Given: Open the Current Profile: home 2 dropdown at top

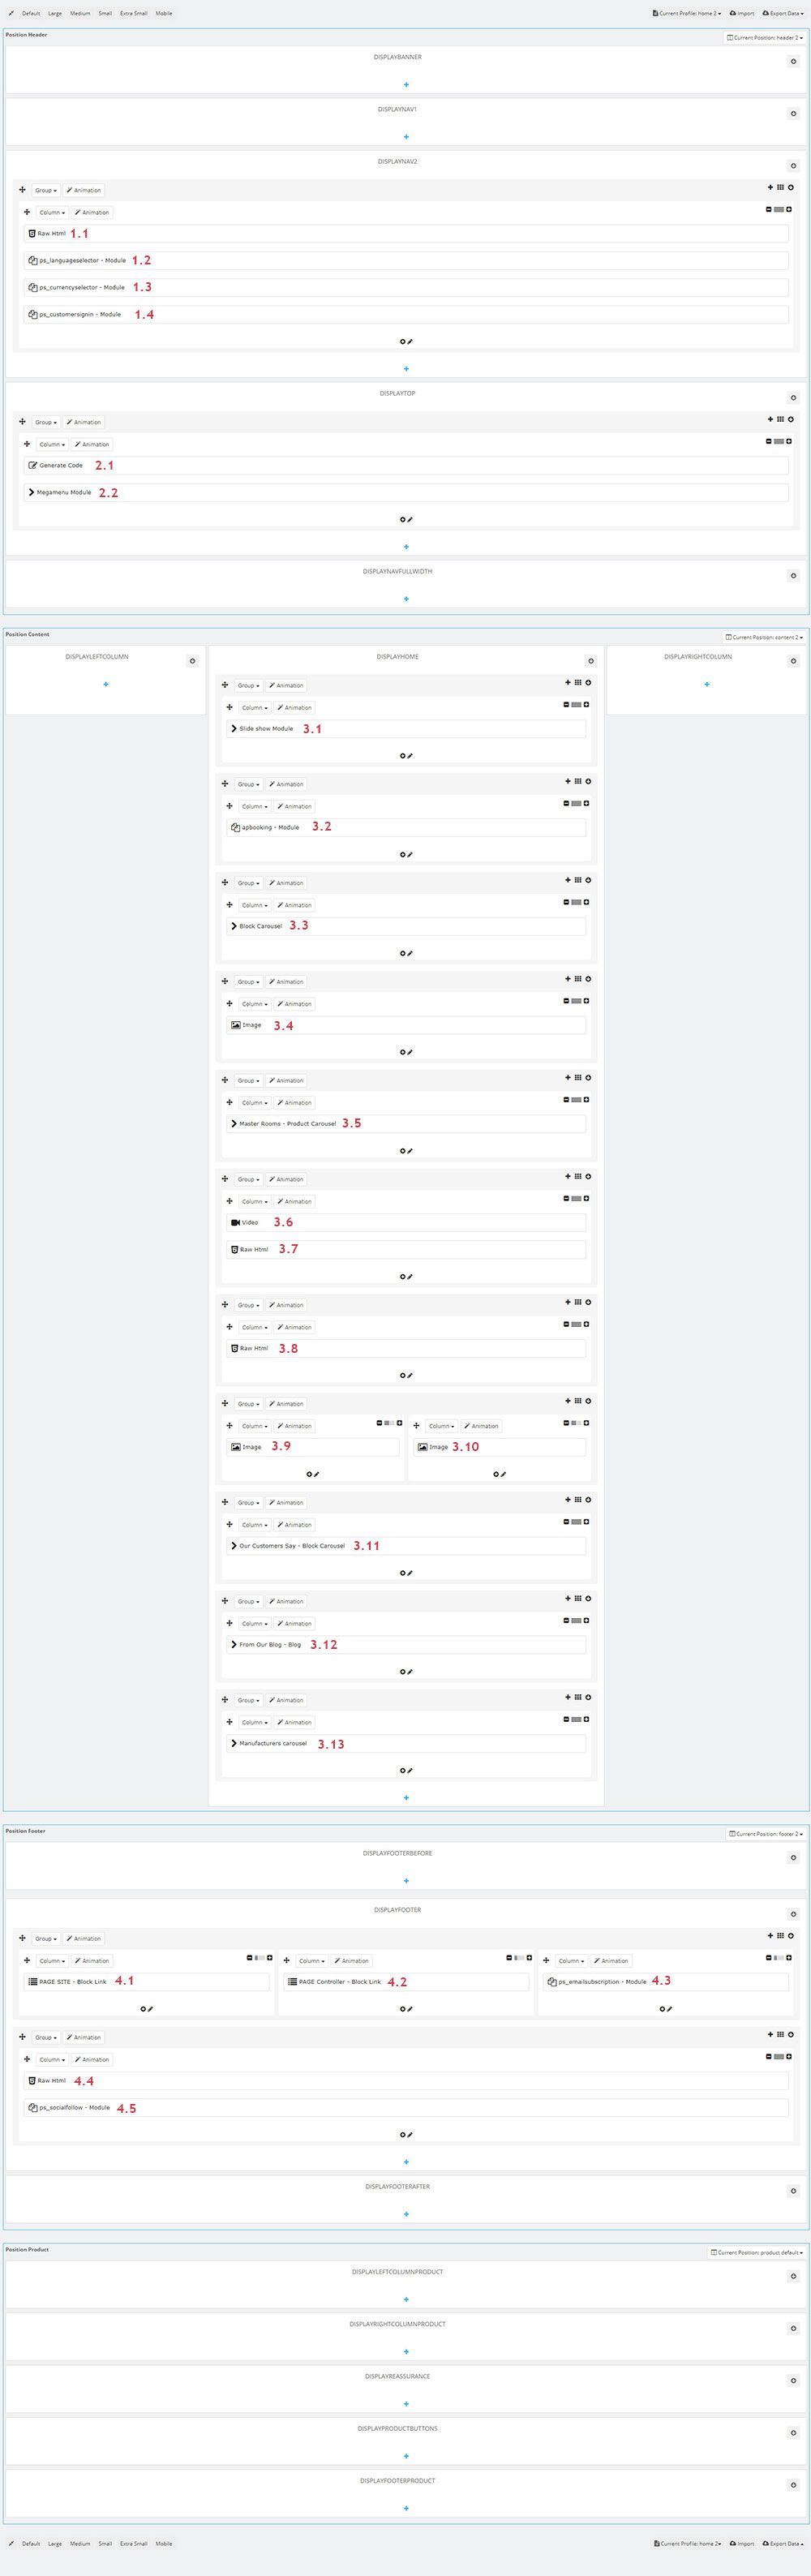Looking at the screenshot, I should point(687,13).
